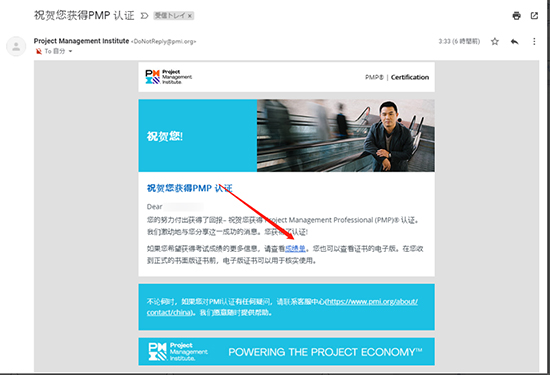Remove the inbox label with its x

[x=190, y=16]
